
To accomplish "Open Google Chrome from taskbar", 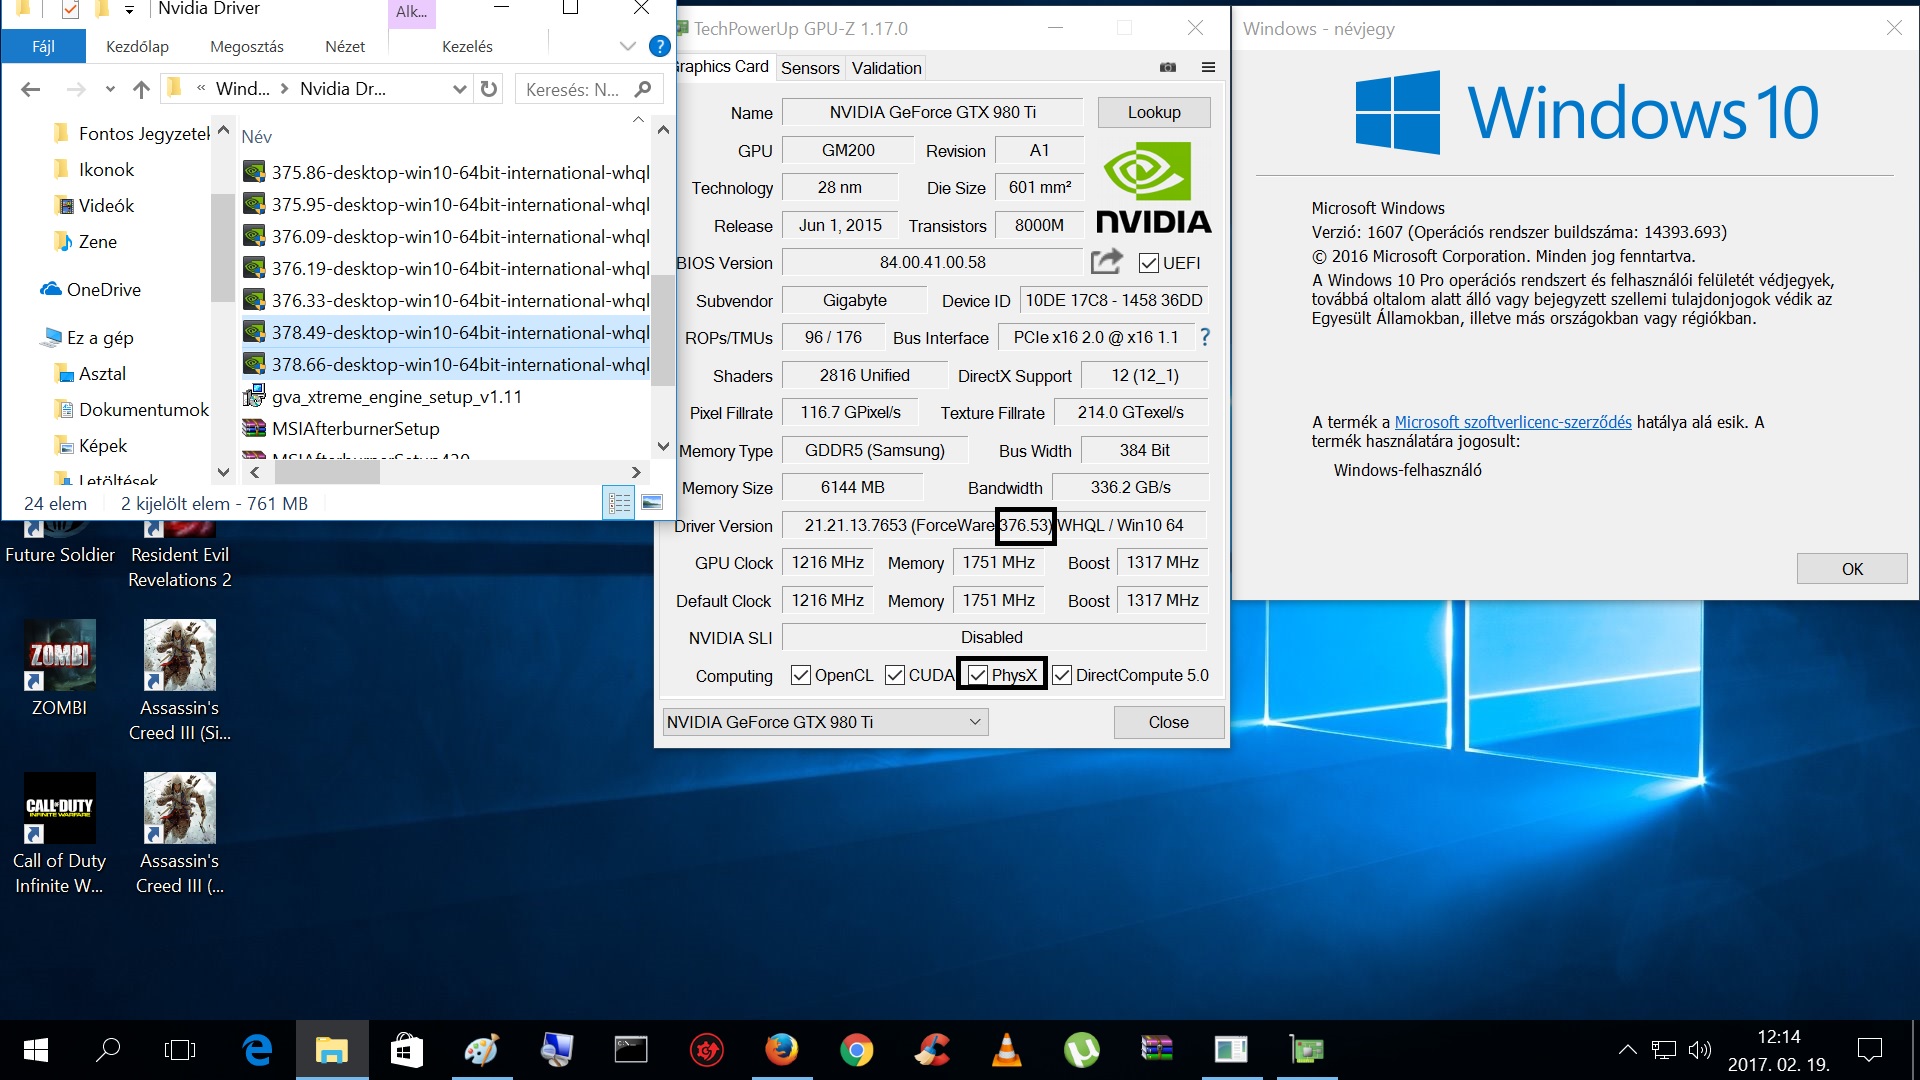I will [857, 1050].
